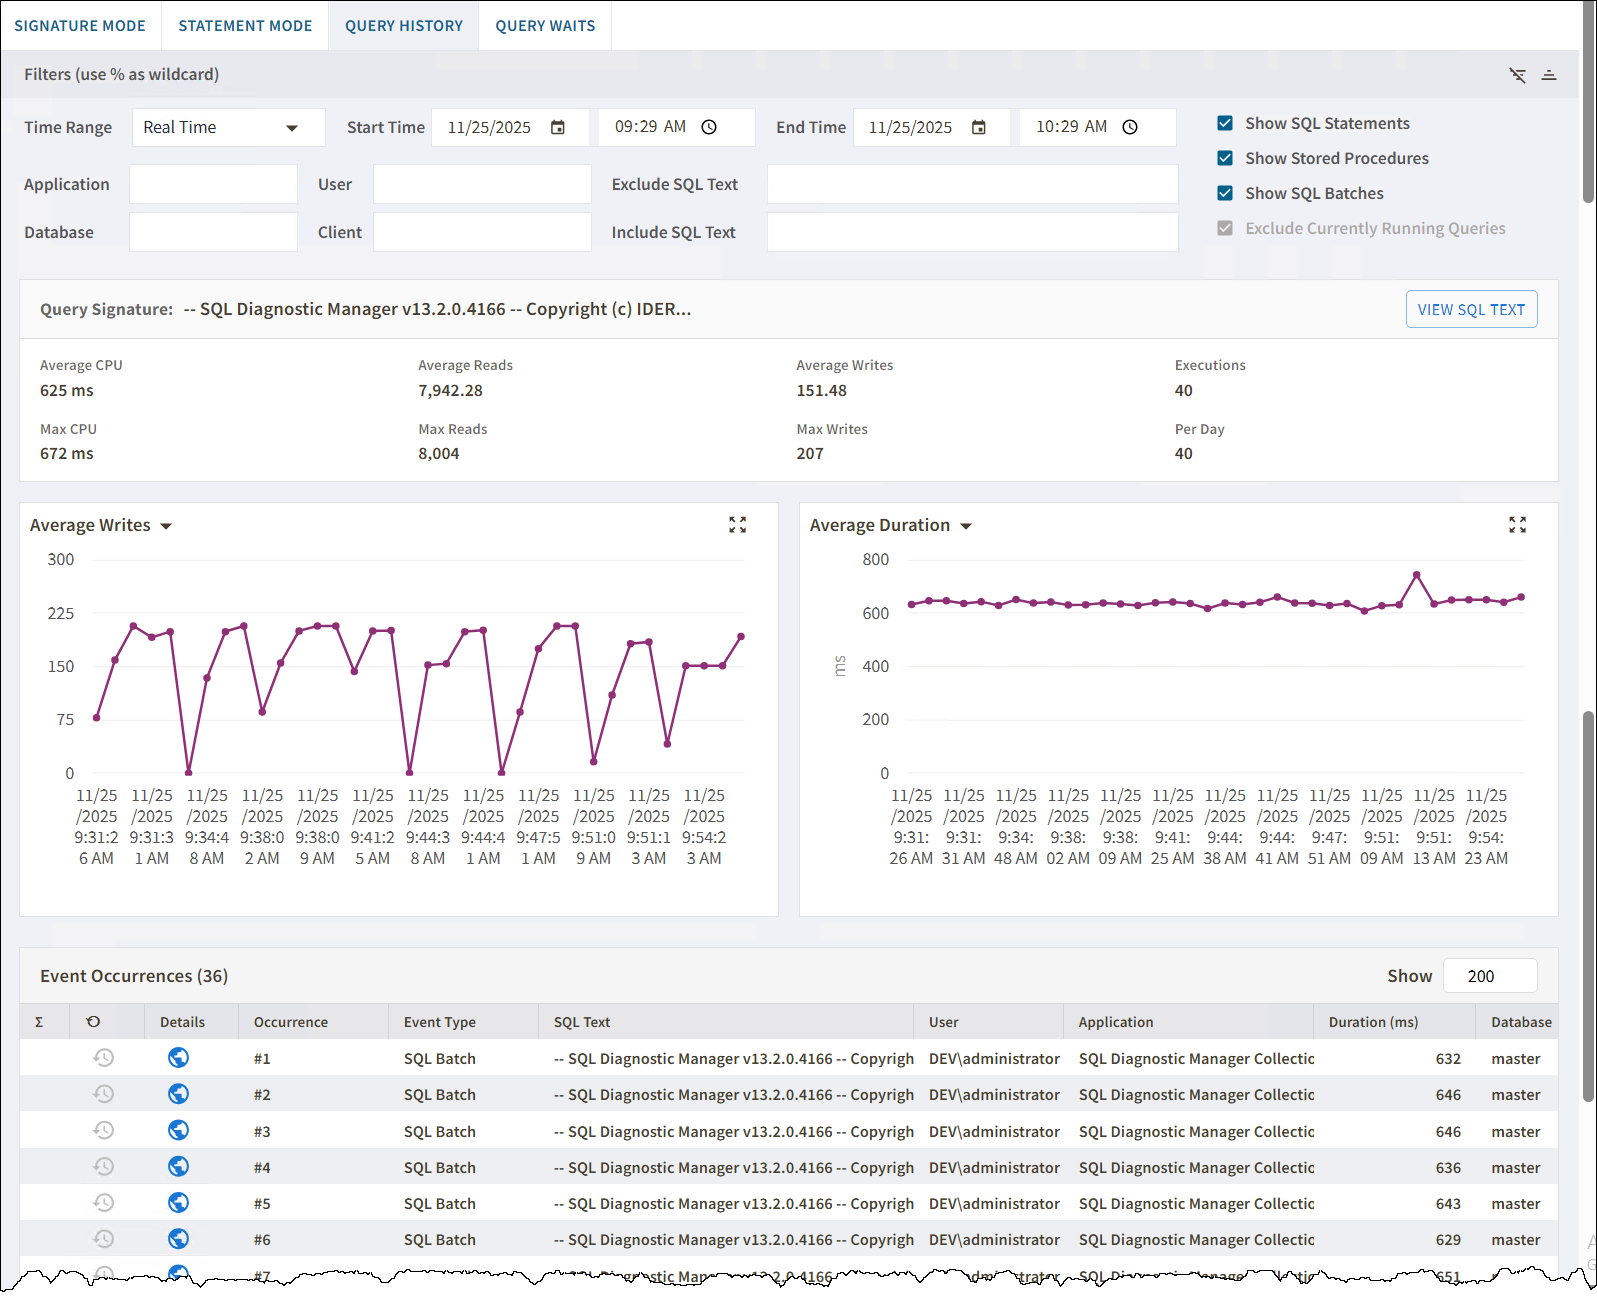Open the Time Range dropdown
The width and height of the screenshot is (1597, 1297).
click(228, 128)
